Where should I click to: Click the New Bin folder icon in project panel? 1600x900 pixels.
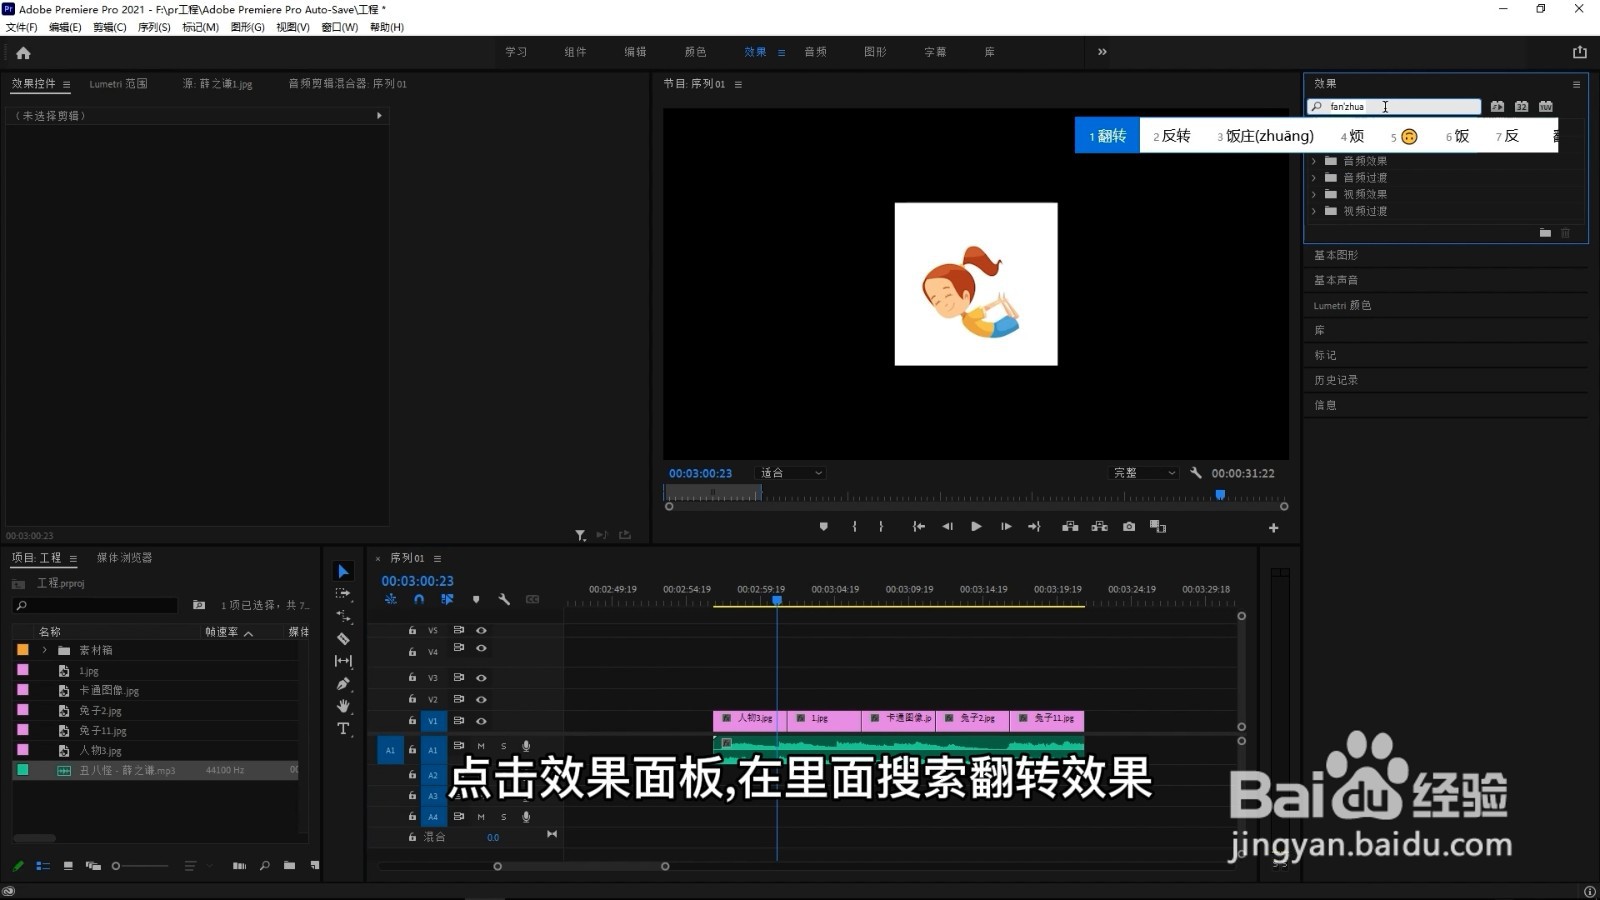point(289,866)
